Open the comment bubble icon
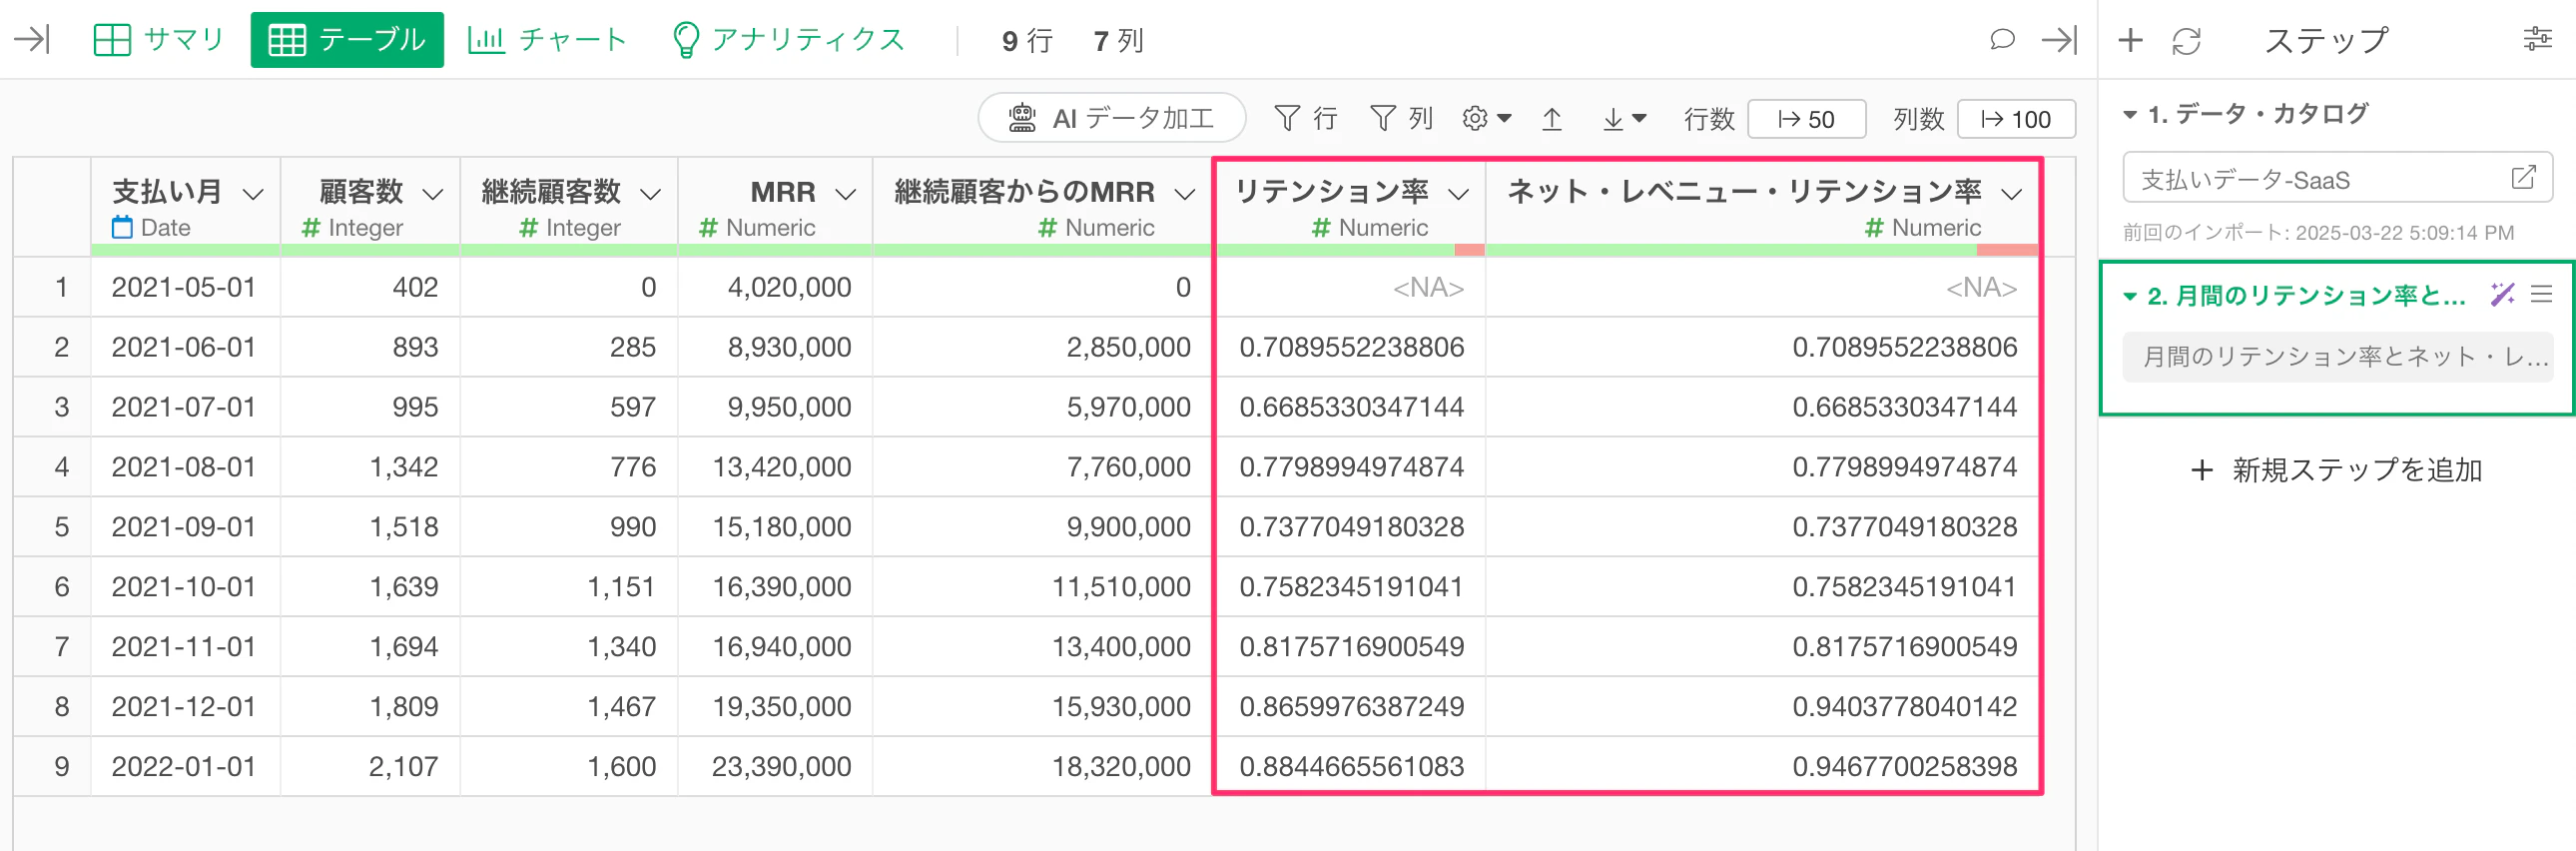This screenshot has height=851, width=2576. (2002, 40)
